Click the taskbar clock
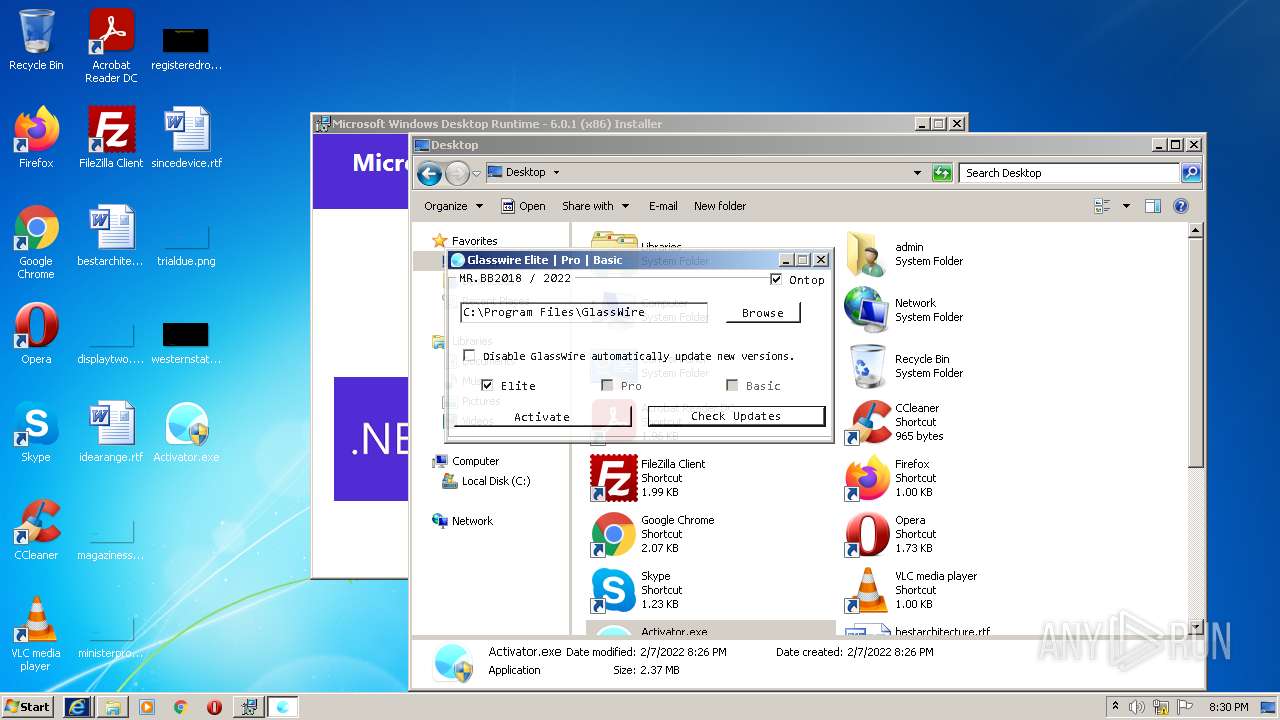1280x720 pixels. click(1228, 707)
